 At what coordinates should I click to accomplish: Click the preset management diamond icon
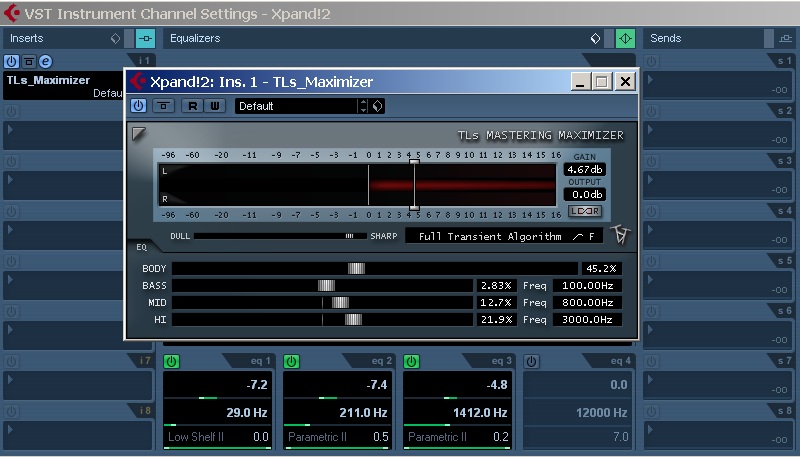pos(378,106)
